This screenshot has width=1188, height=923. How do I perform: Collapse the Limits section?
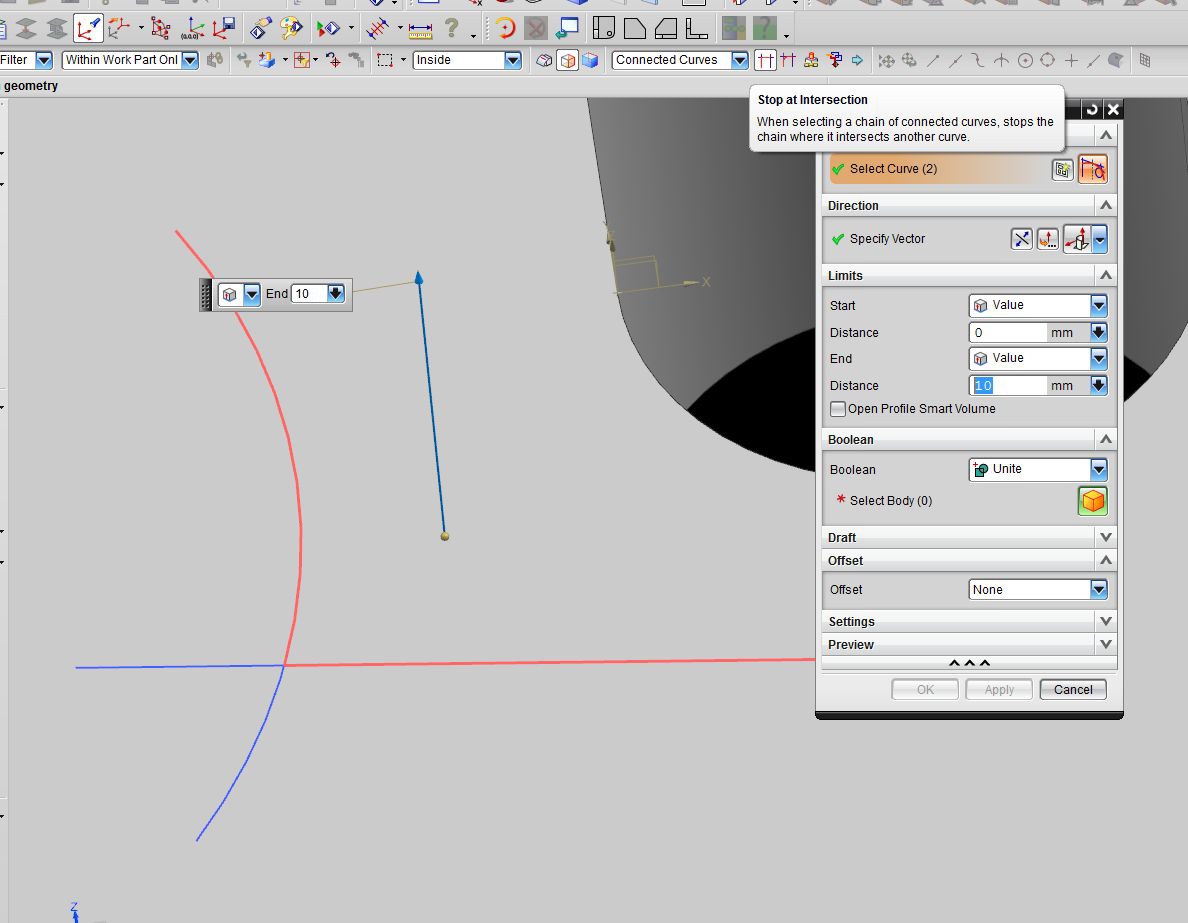[1105, 275]
